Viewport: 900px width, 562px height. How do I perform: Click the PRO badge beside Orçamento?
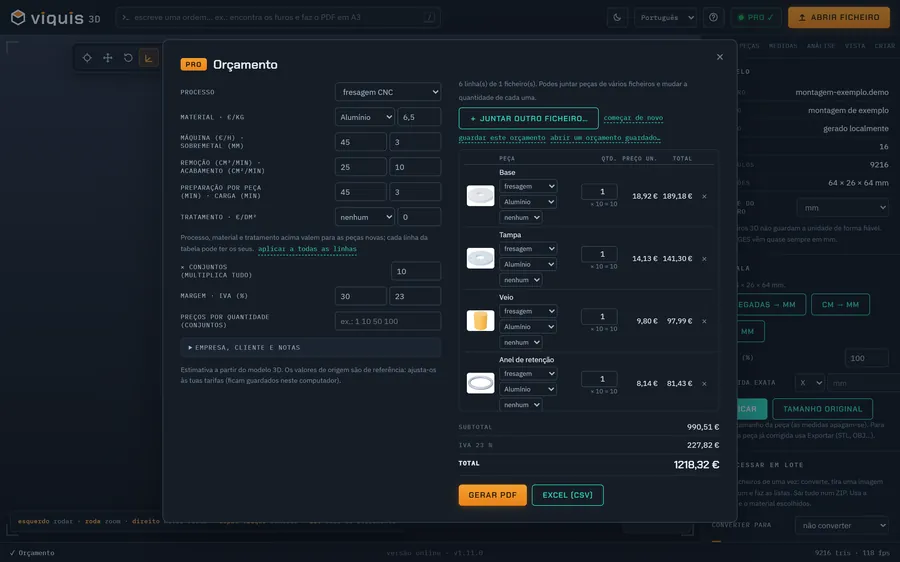pyautogui.click(x=193, y=64)
